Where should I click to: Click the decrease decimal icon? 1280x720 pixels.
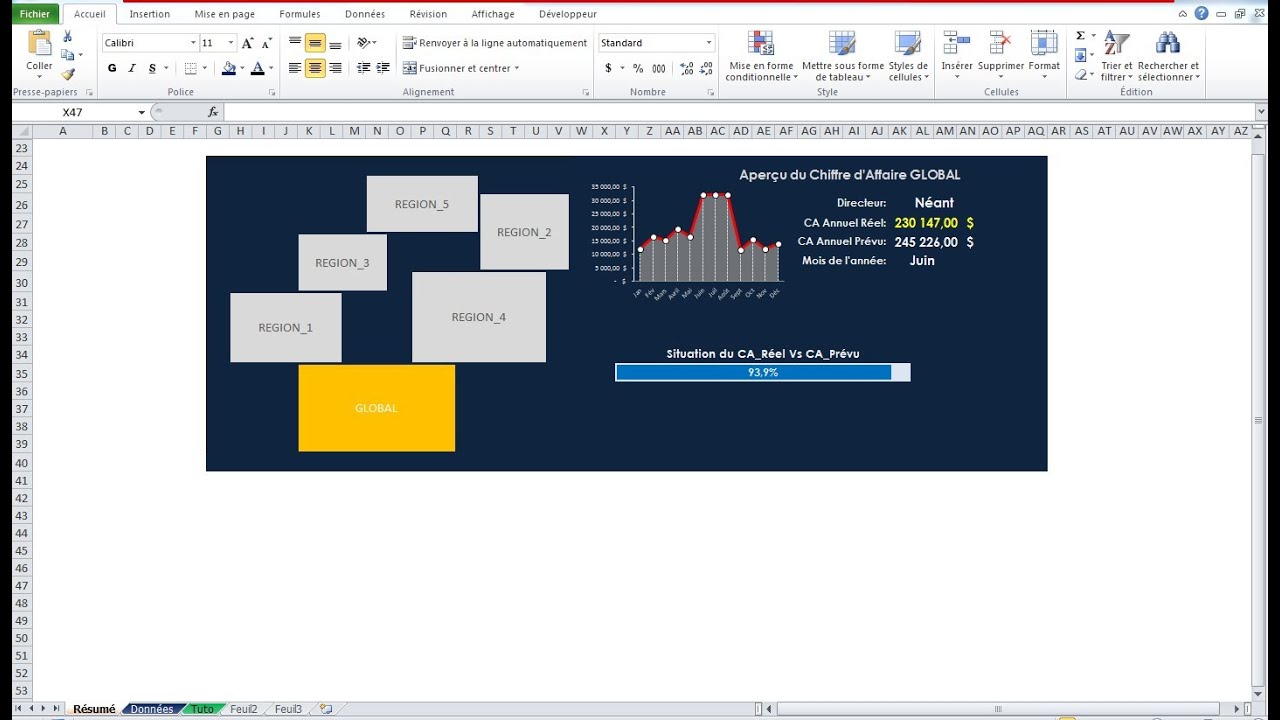[706, 68]
